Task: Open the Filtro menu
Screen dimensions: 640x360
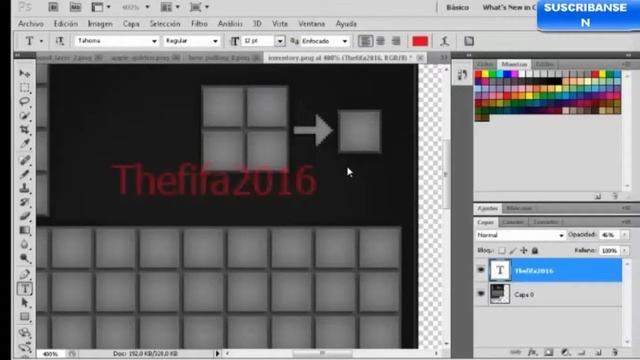Action: 199,24
